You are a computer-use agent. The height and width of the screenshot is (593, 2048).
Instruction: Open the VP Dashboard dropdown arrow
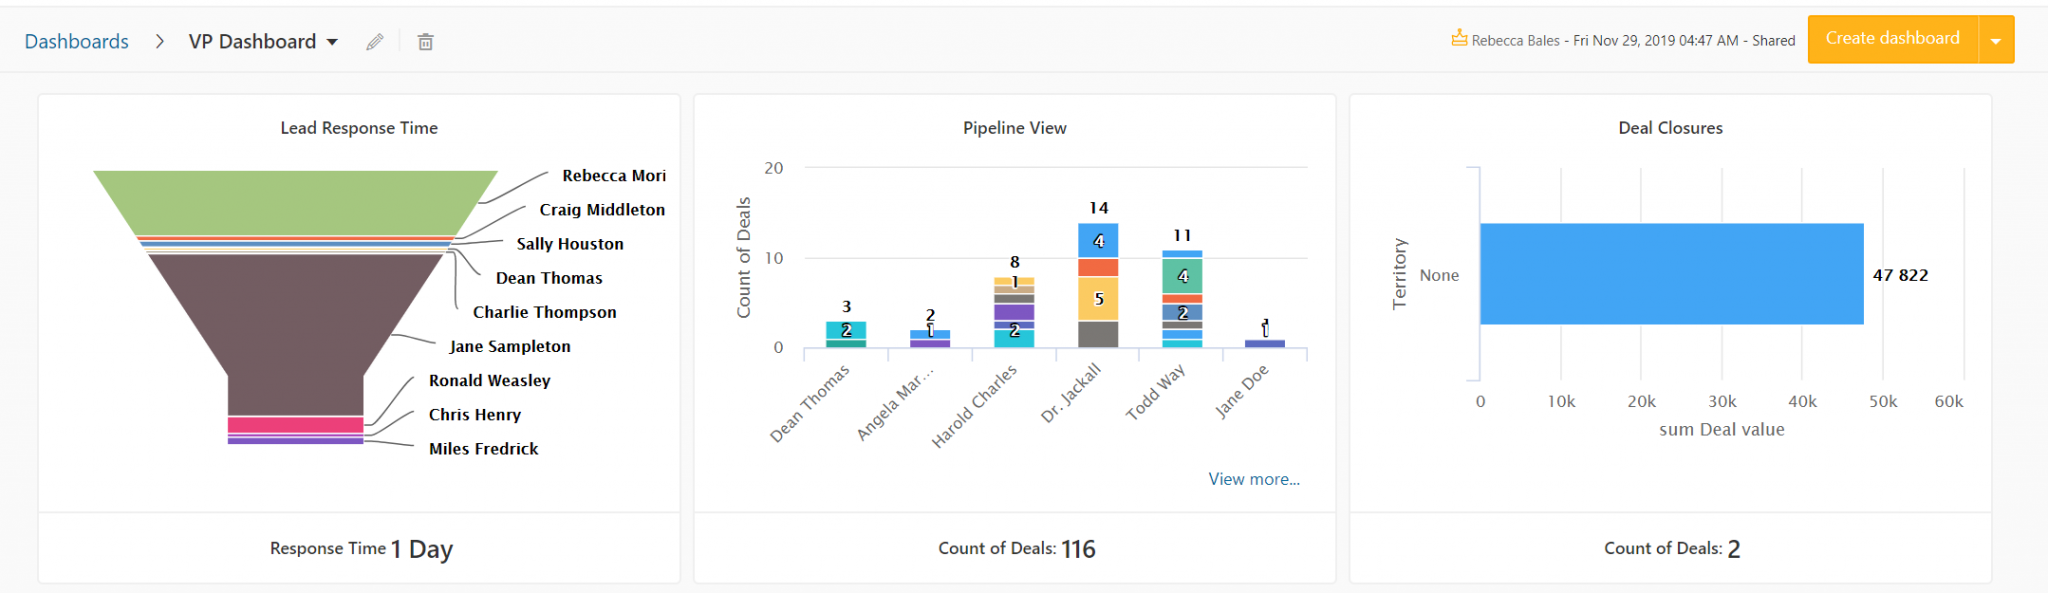pos(332,42)
